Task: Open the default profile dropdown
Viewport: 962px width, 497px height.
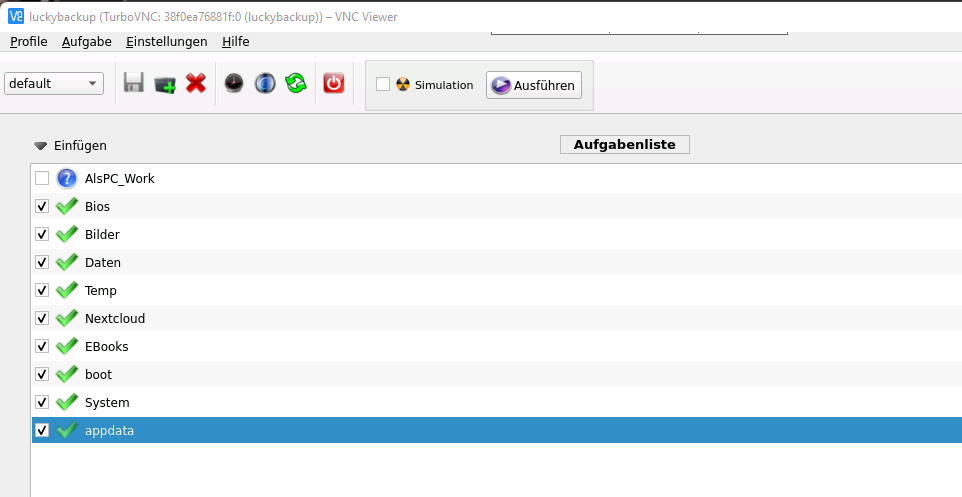Action: (x=54, y=83)
